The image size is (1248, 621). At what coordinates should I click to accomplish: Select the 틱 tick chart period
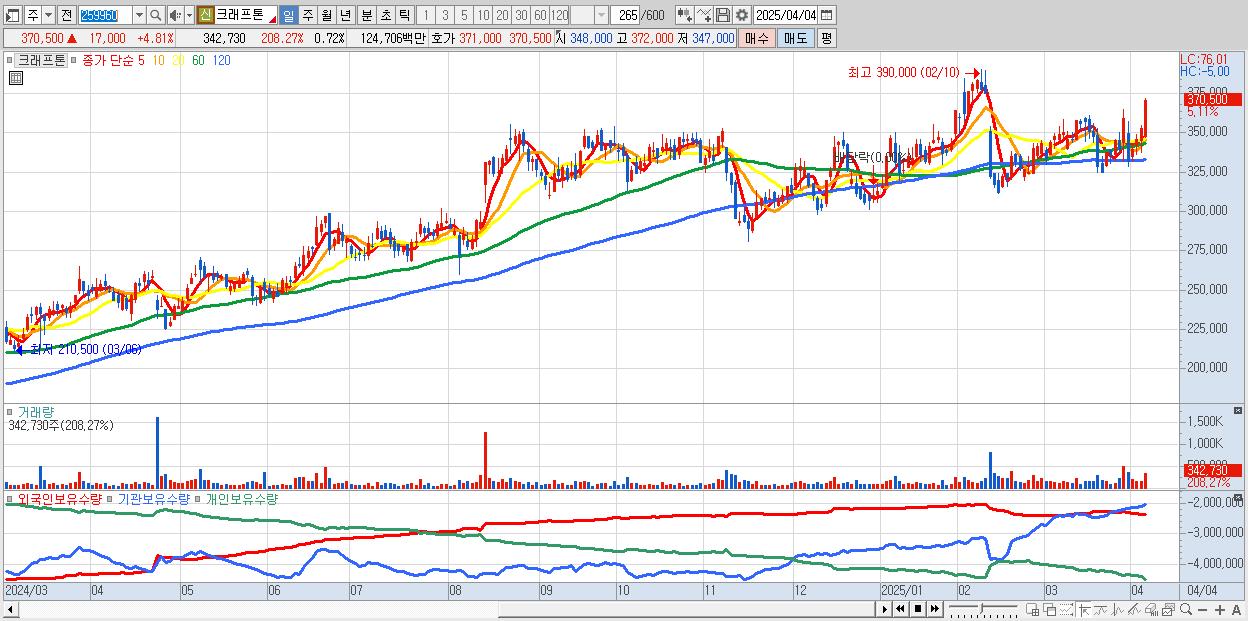[404, 15]
